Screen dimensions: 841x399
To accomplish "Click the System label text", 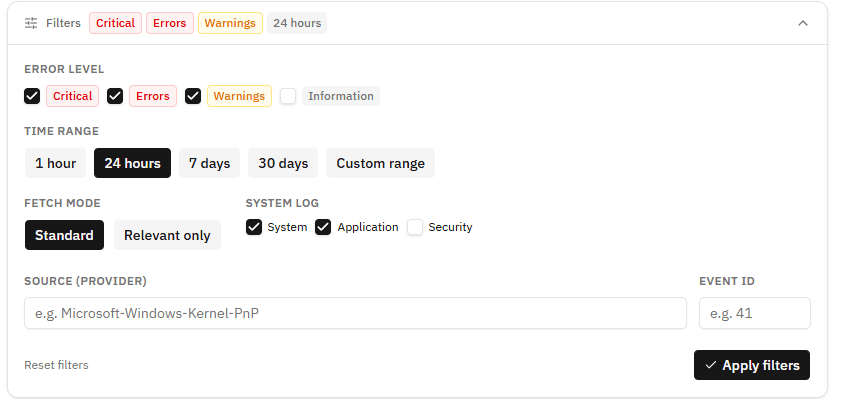I will 287,227.
